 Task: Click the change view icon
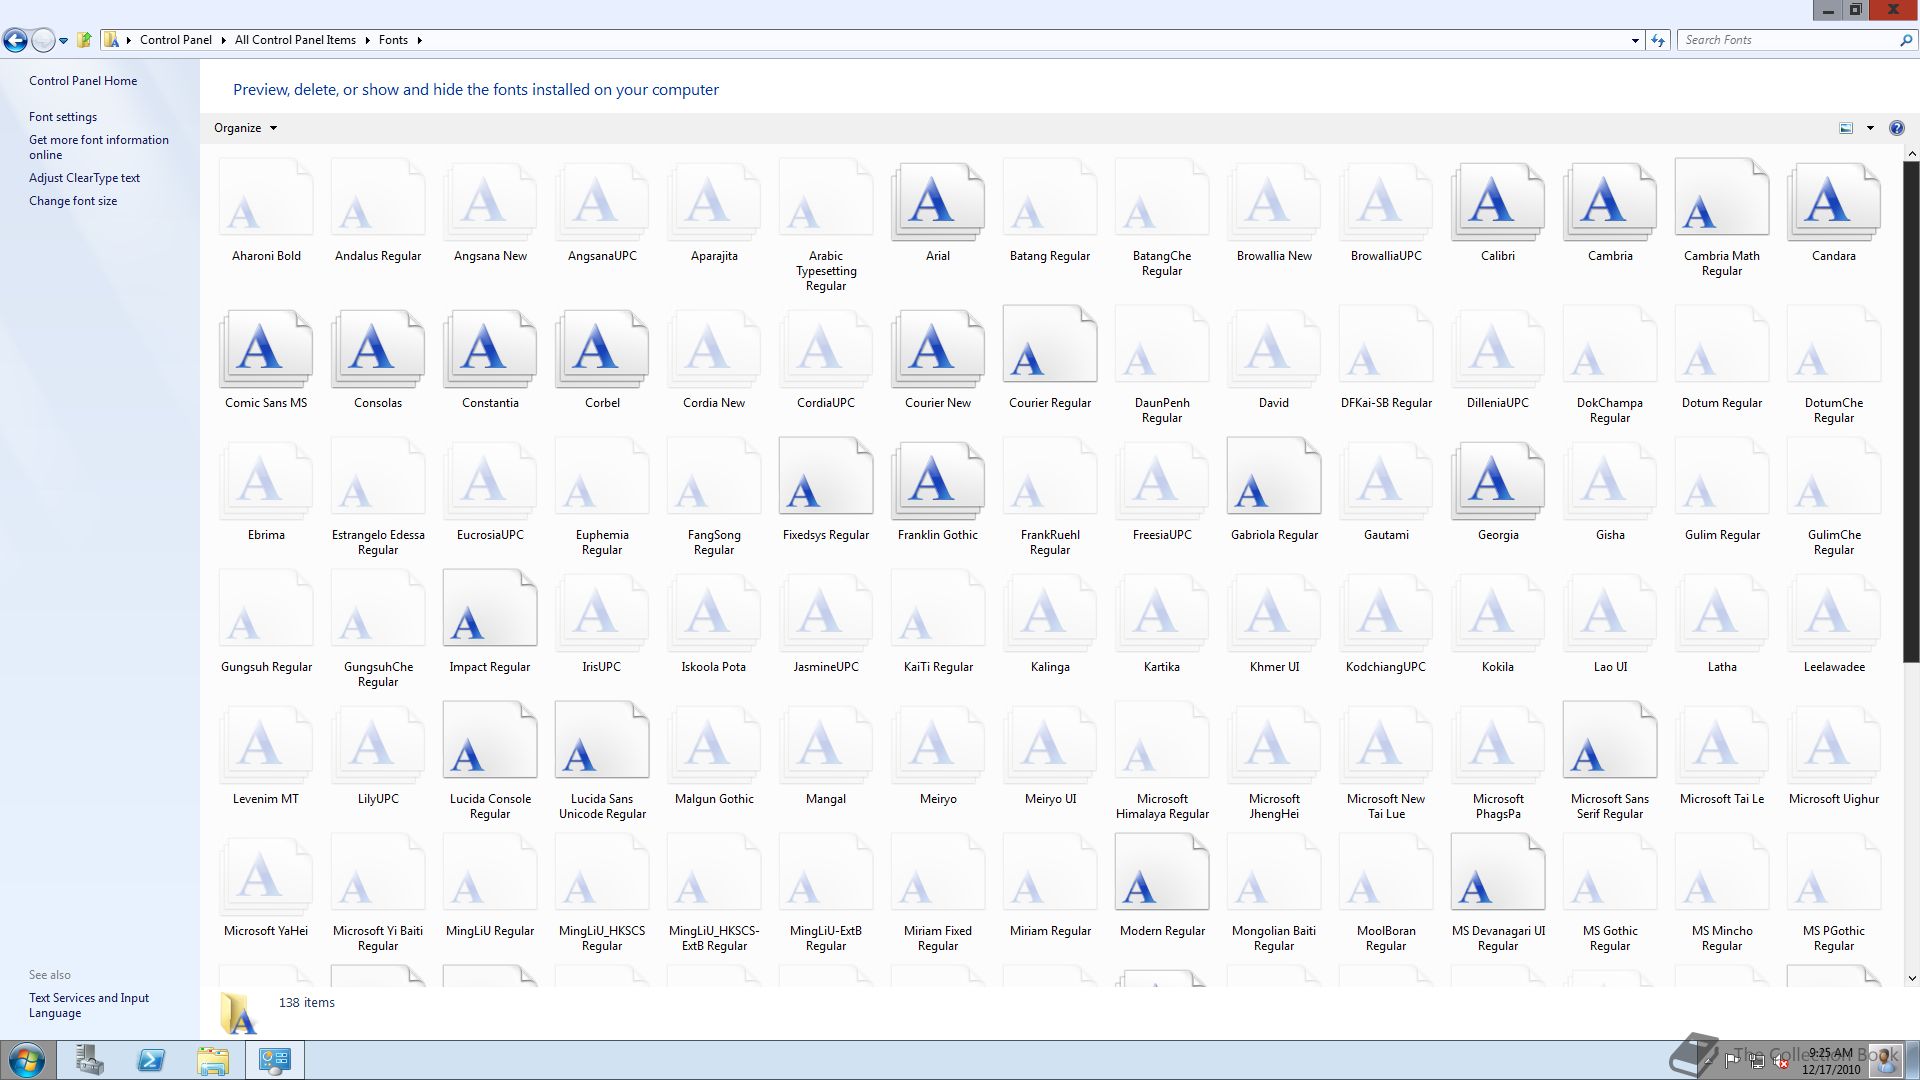tap(1846, 128)
